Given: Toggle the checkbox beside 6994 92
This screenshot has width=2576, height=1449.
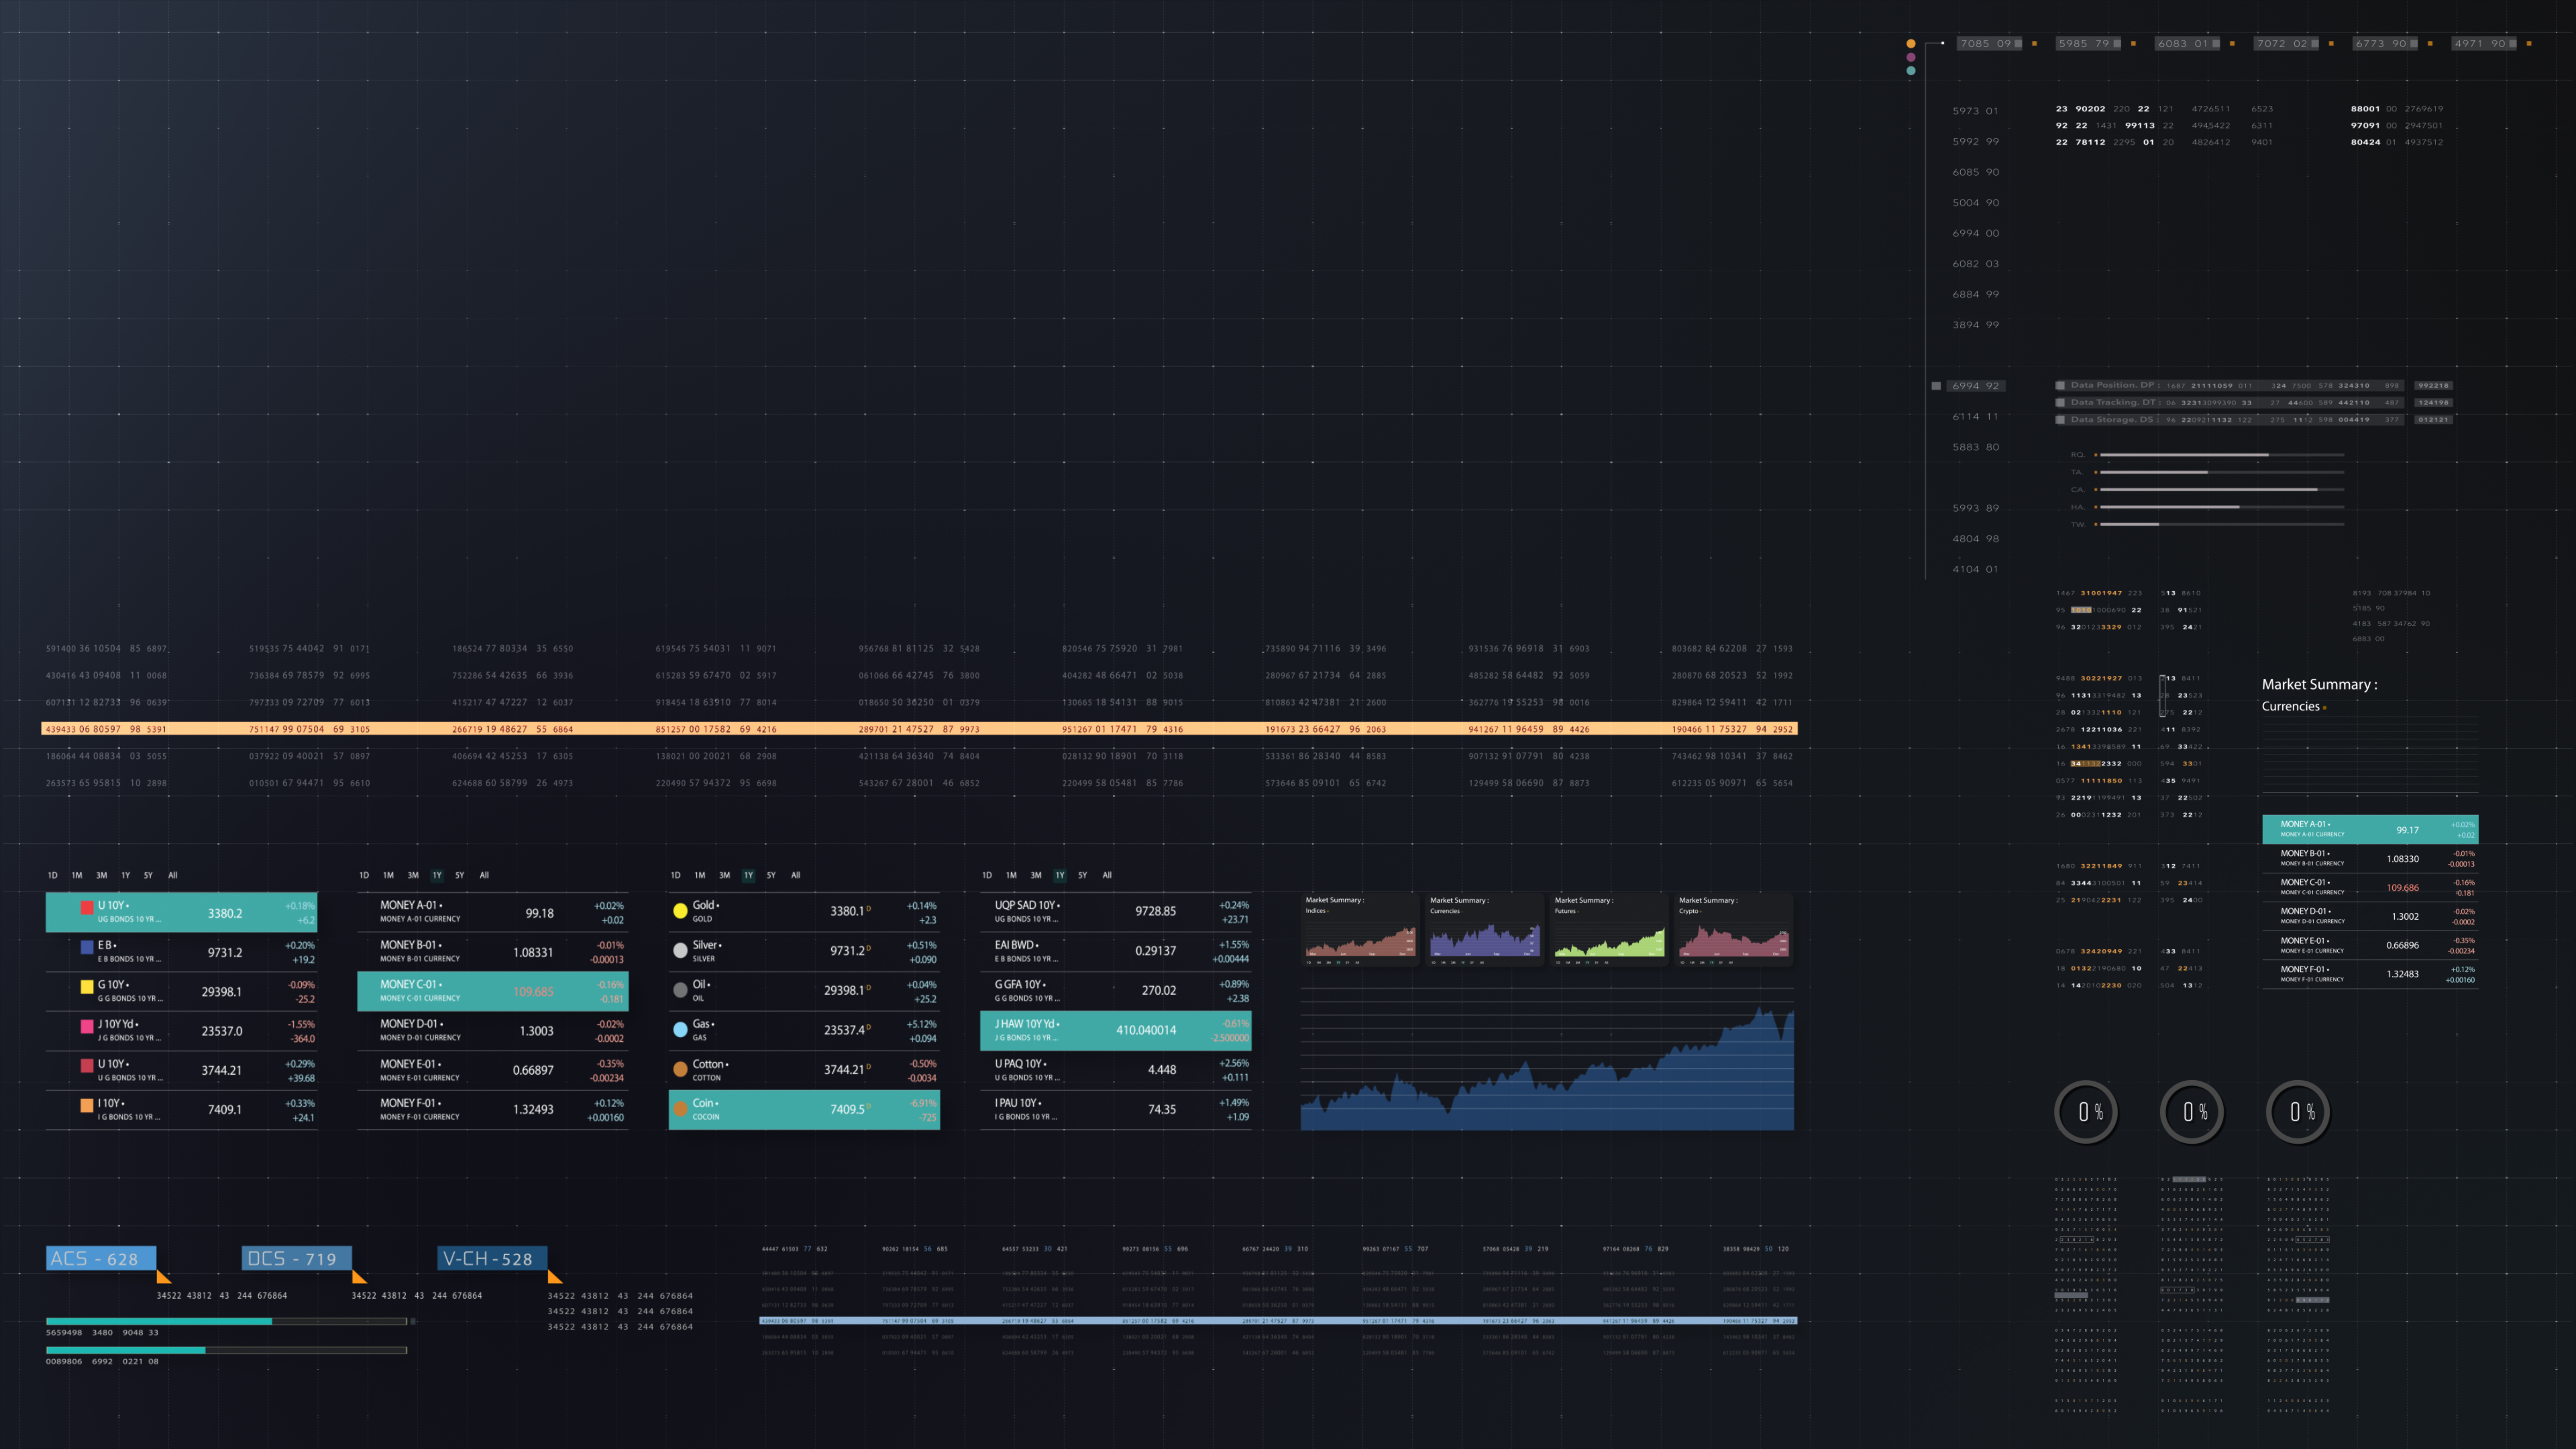Looking at the screenshot, I should point(1936,386).
